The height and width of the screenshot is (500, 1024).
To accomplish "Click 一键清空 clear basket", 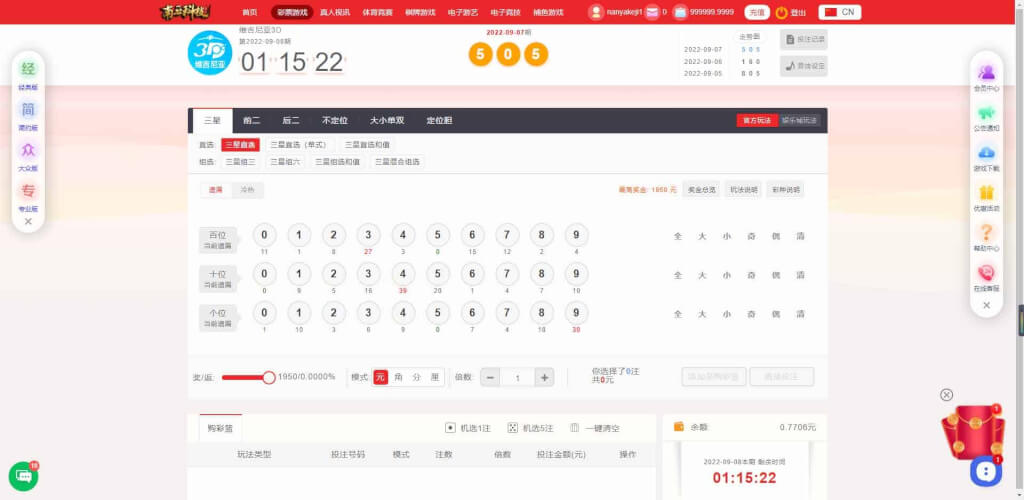I will point(595,428).
